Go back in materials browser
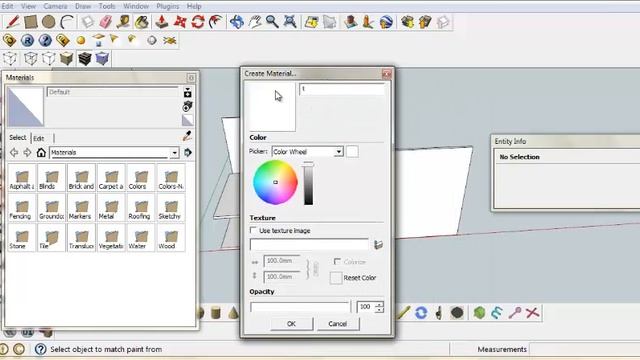Viewport: 640px width, 360px height. 14,153
